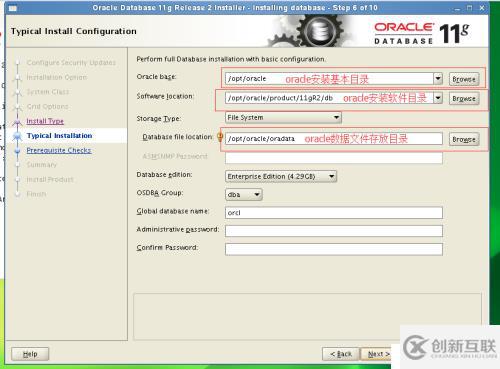Open the OSDBA Group dba dropdown

click(x=244, y=194)
